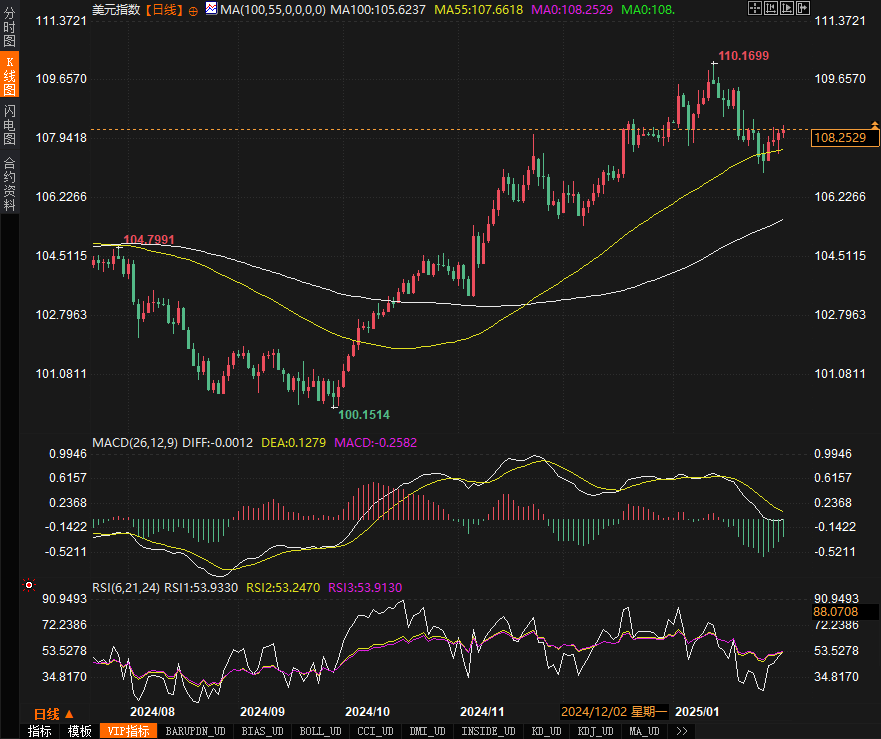The width and height of the screenshot is (881, 739).
Task: Click the 104.7991 peak marker label
Action: click(x=148, y=240)
